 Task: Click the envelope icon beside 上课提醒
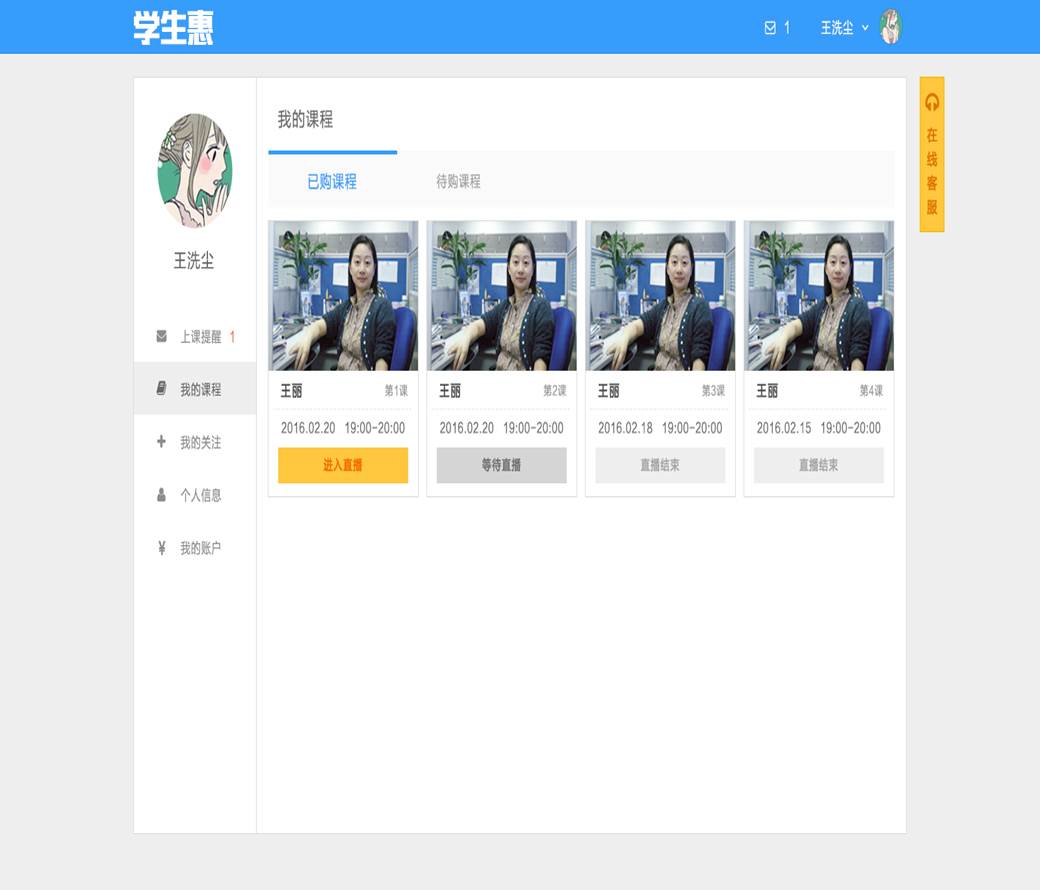pyautogui.click(x=162, y=337)
